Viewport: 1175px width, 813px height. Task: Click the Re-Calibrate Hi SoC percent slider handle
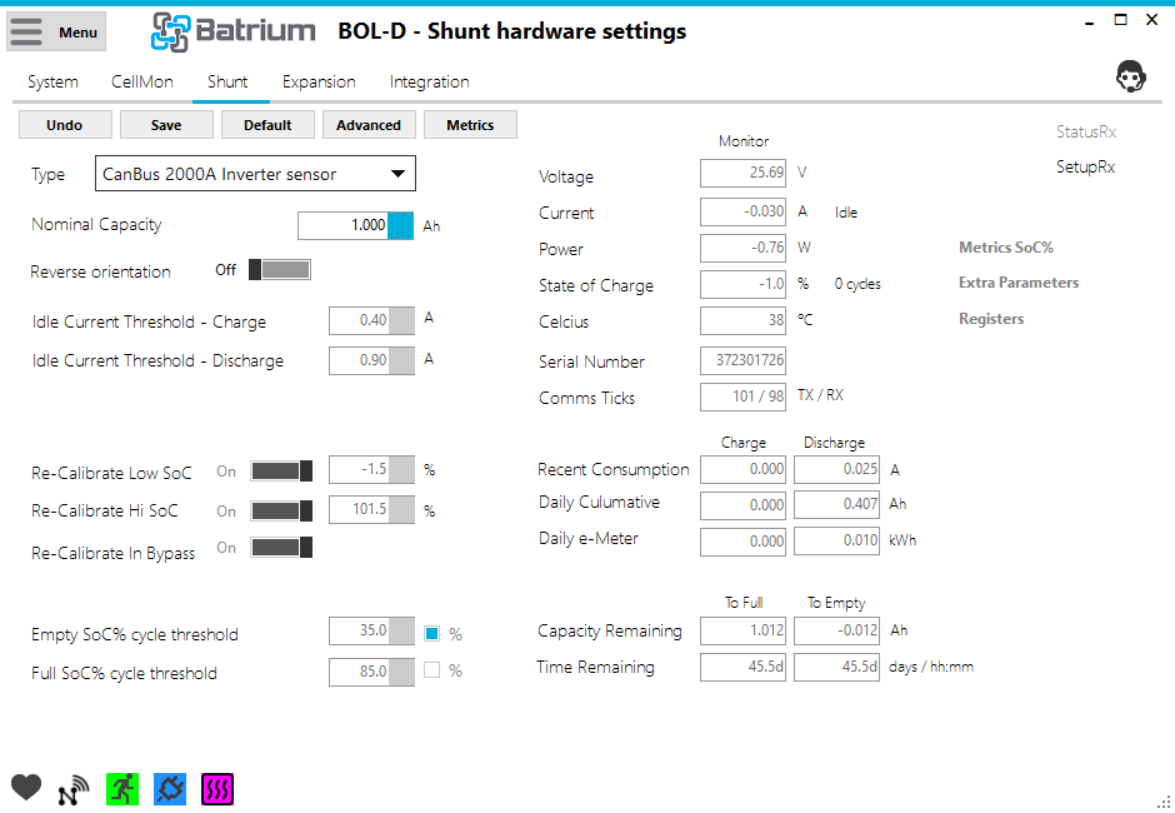(401, 510)
